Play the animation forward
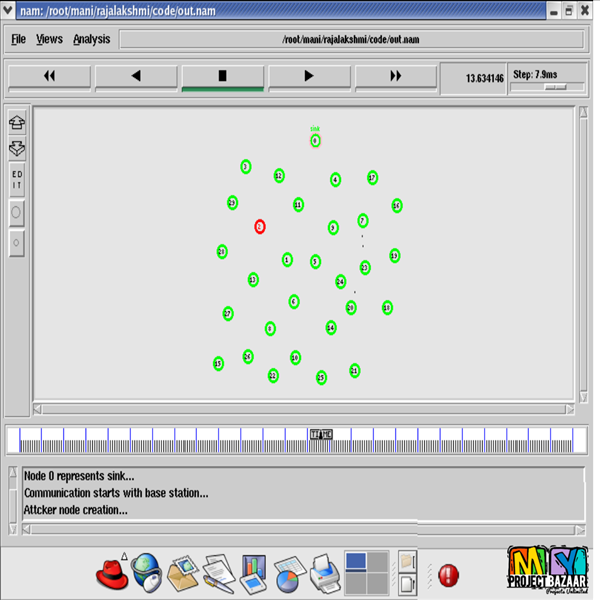This screenshot has height=600, width=600. (x=309, y=76)
